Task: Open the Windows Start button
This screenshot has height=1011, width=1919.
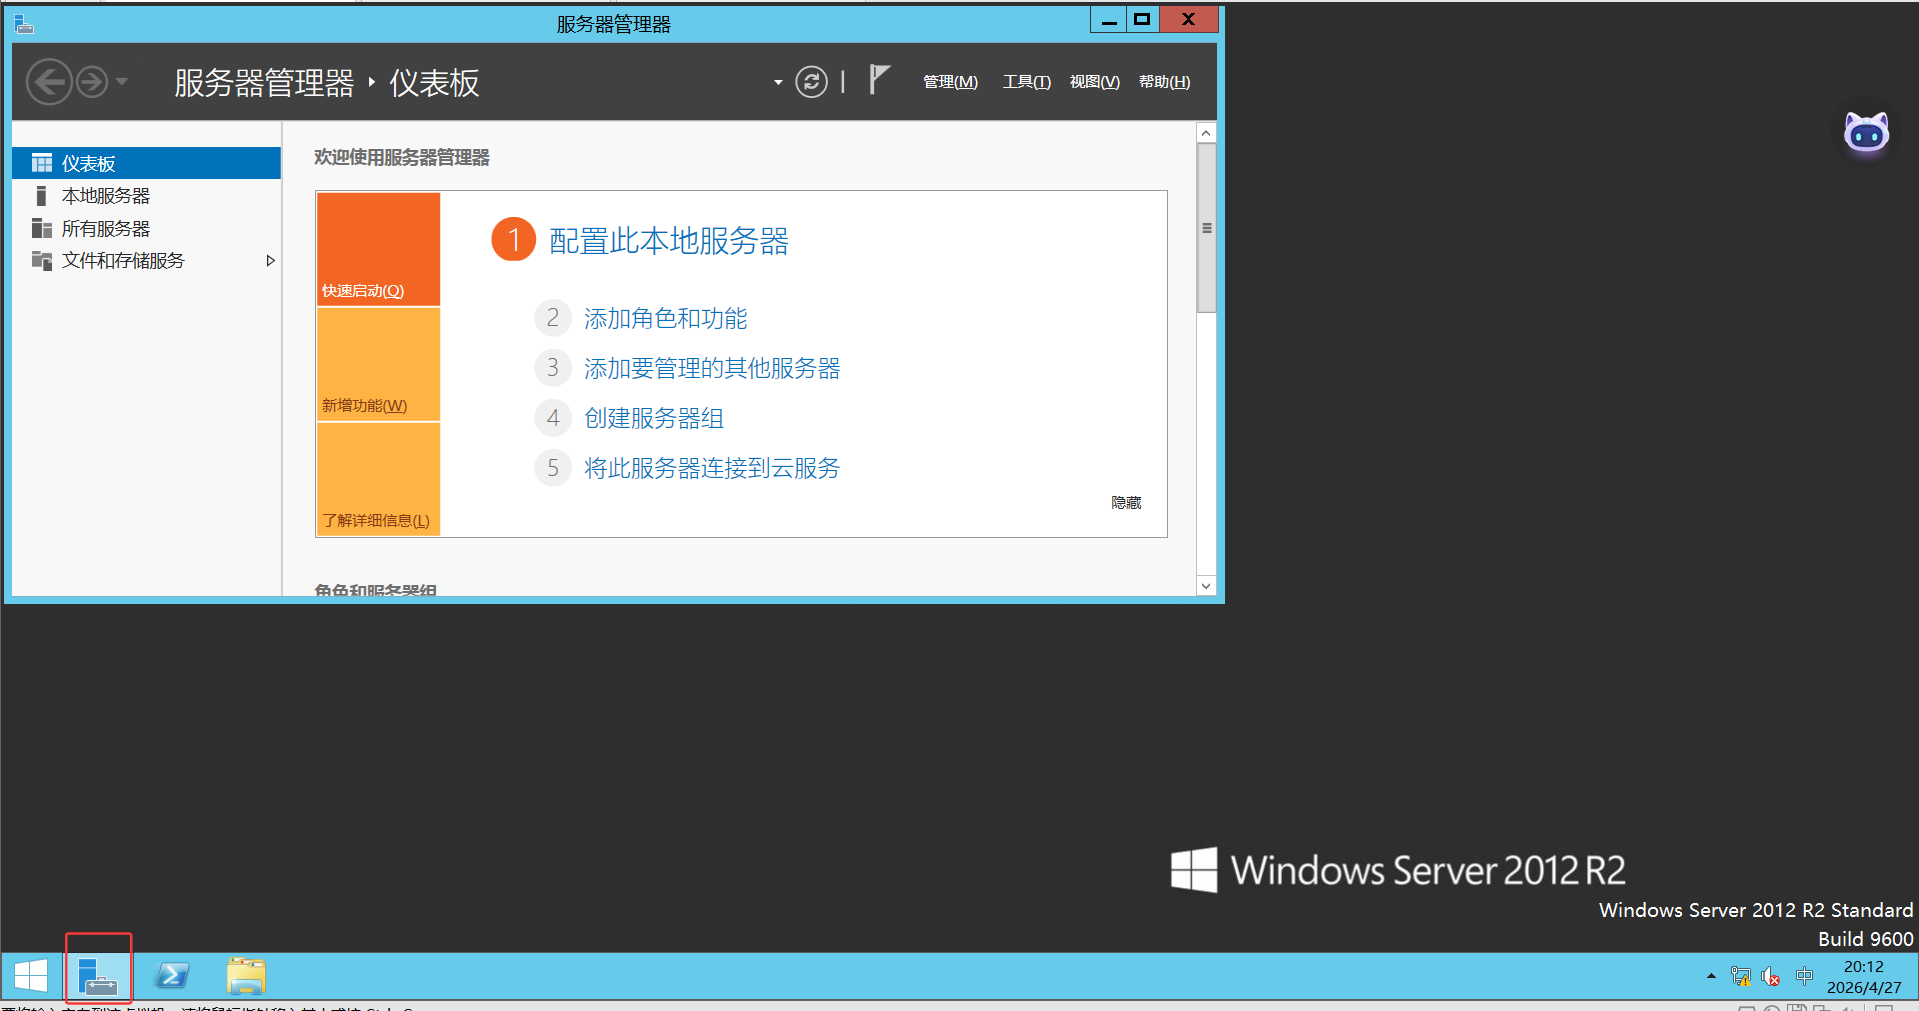Action: 31,976
